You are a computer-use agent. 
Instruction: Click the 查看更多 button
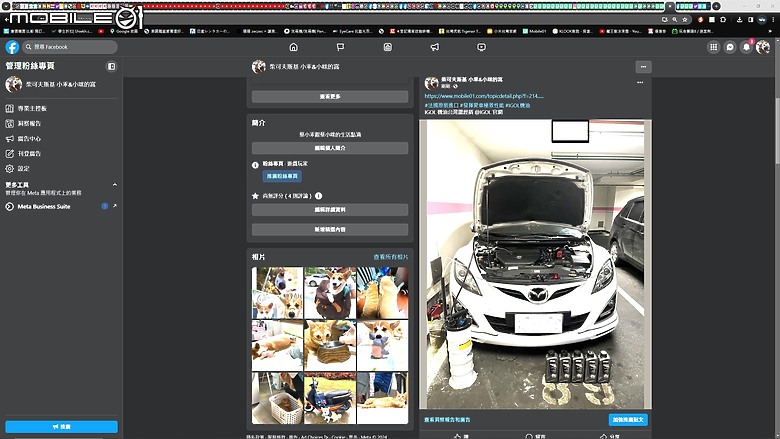pos(330,96)
